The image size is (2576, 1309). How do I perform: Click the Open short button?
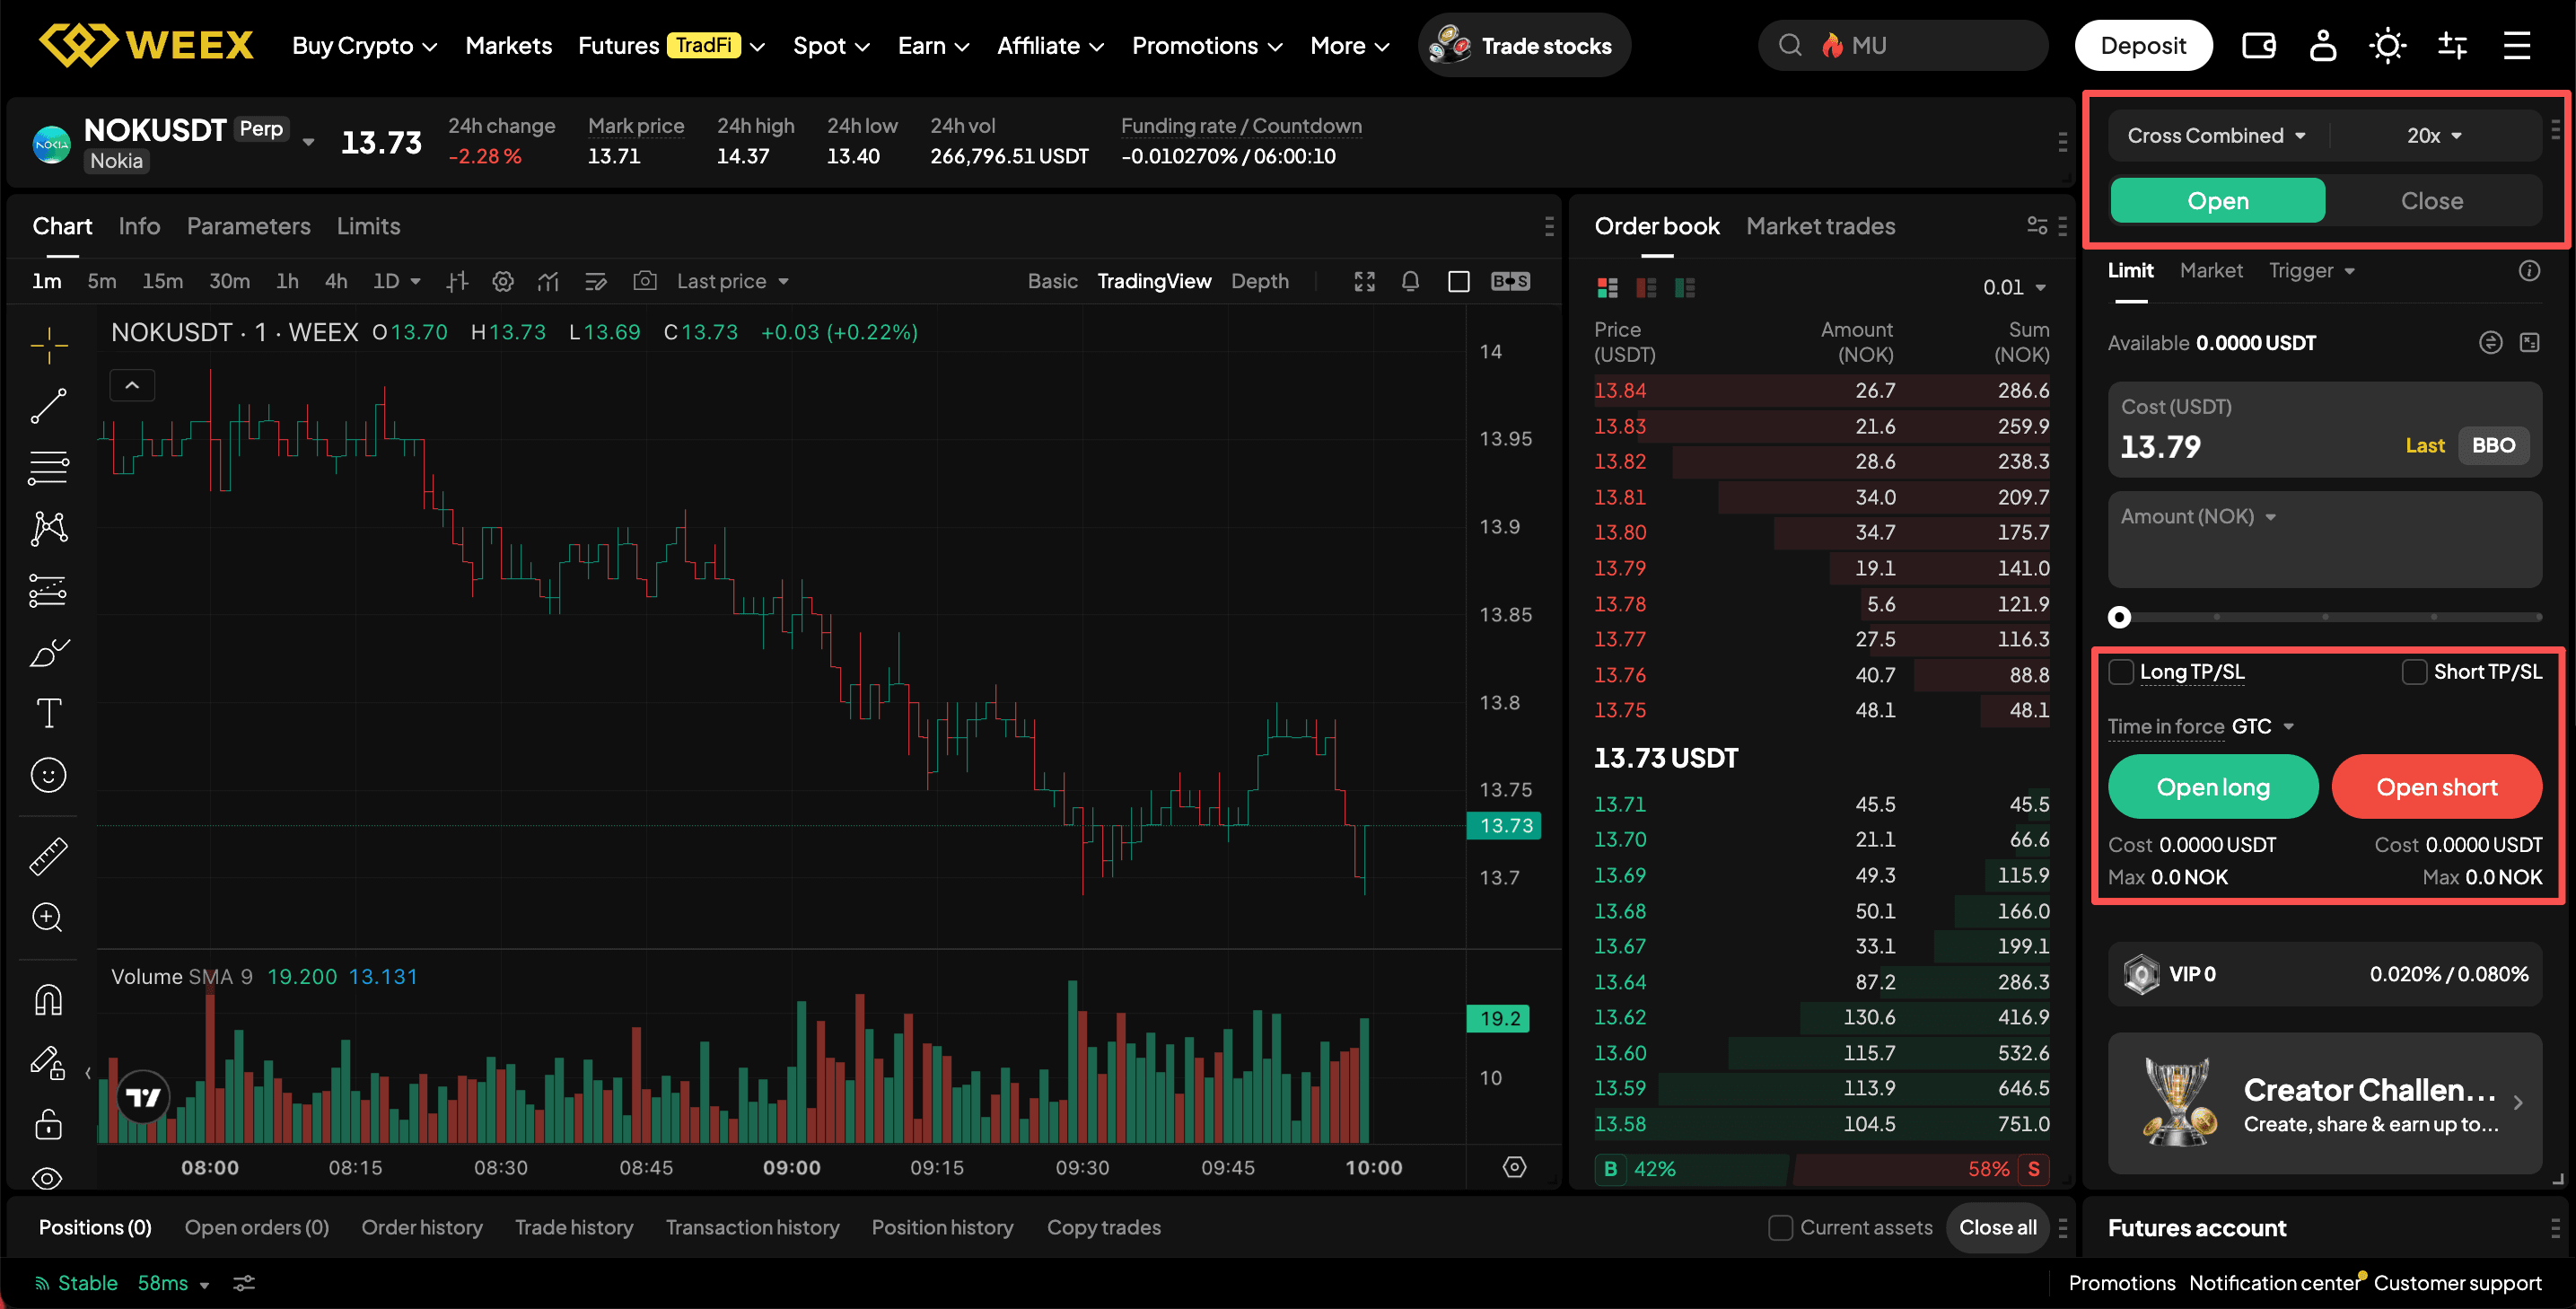coord(2436,788)
